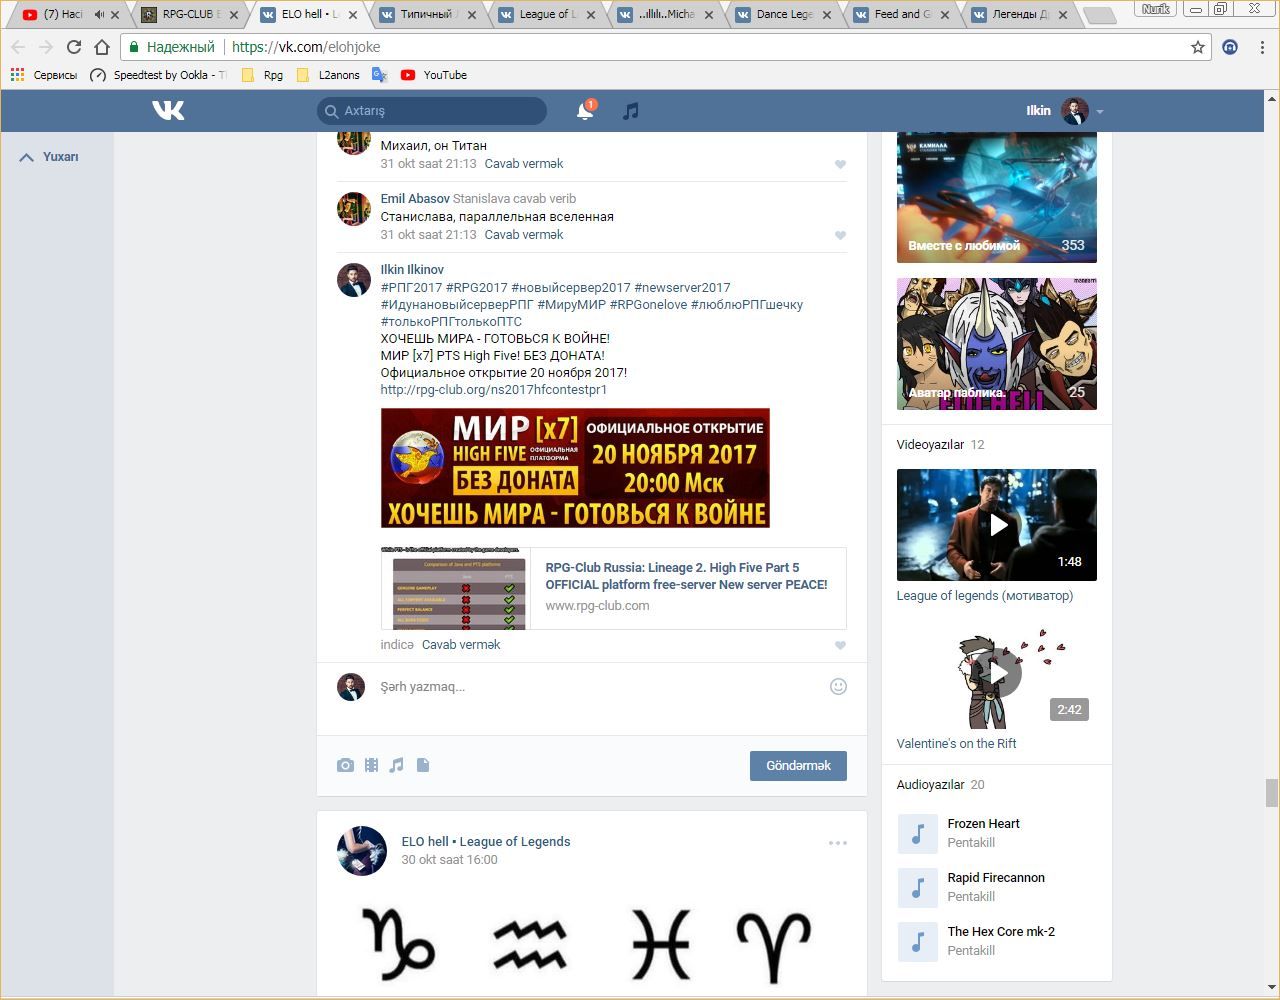Open the Chrome menu three-dots icon
The height and width of the screenshot is (1000, 1280).
[1263, 47]
